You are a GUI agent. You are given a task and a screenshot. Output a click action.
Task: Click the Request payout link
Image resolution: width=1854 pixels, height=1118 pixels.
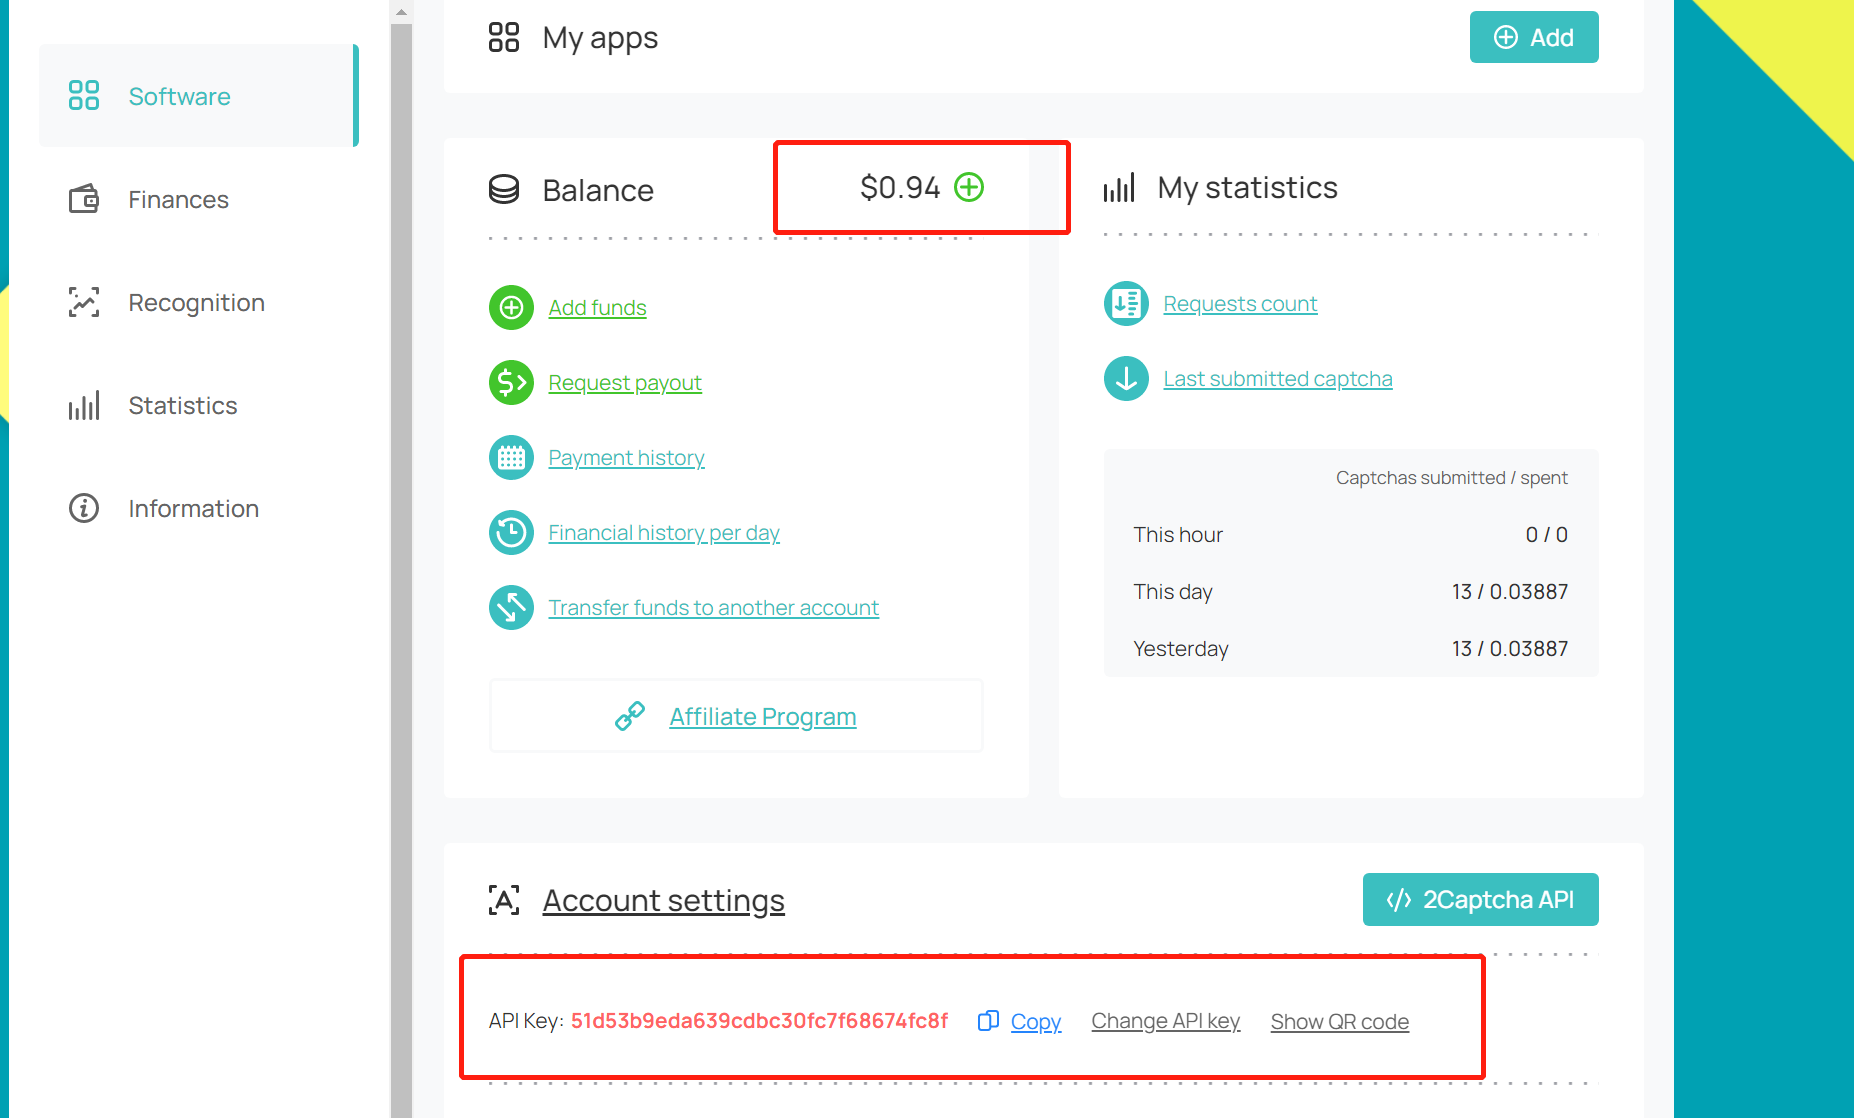tap(625, 382)
